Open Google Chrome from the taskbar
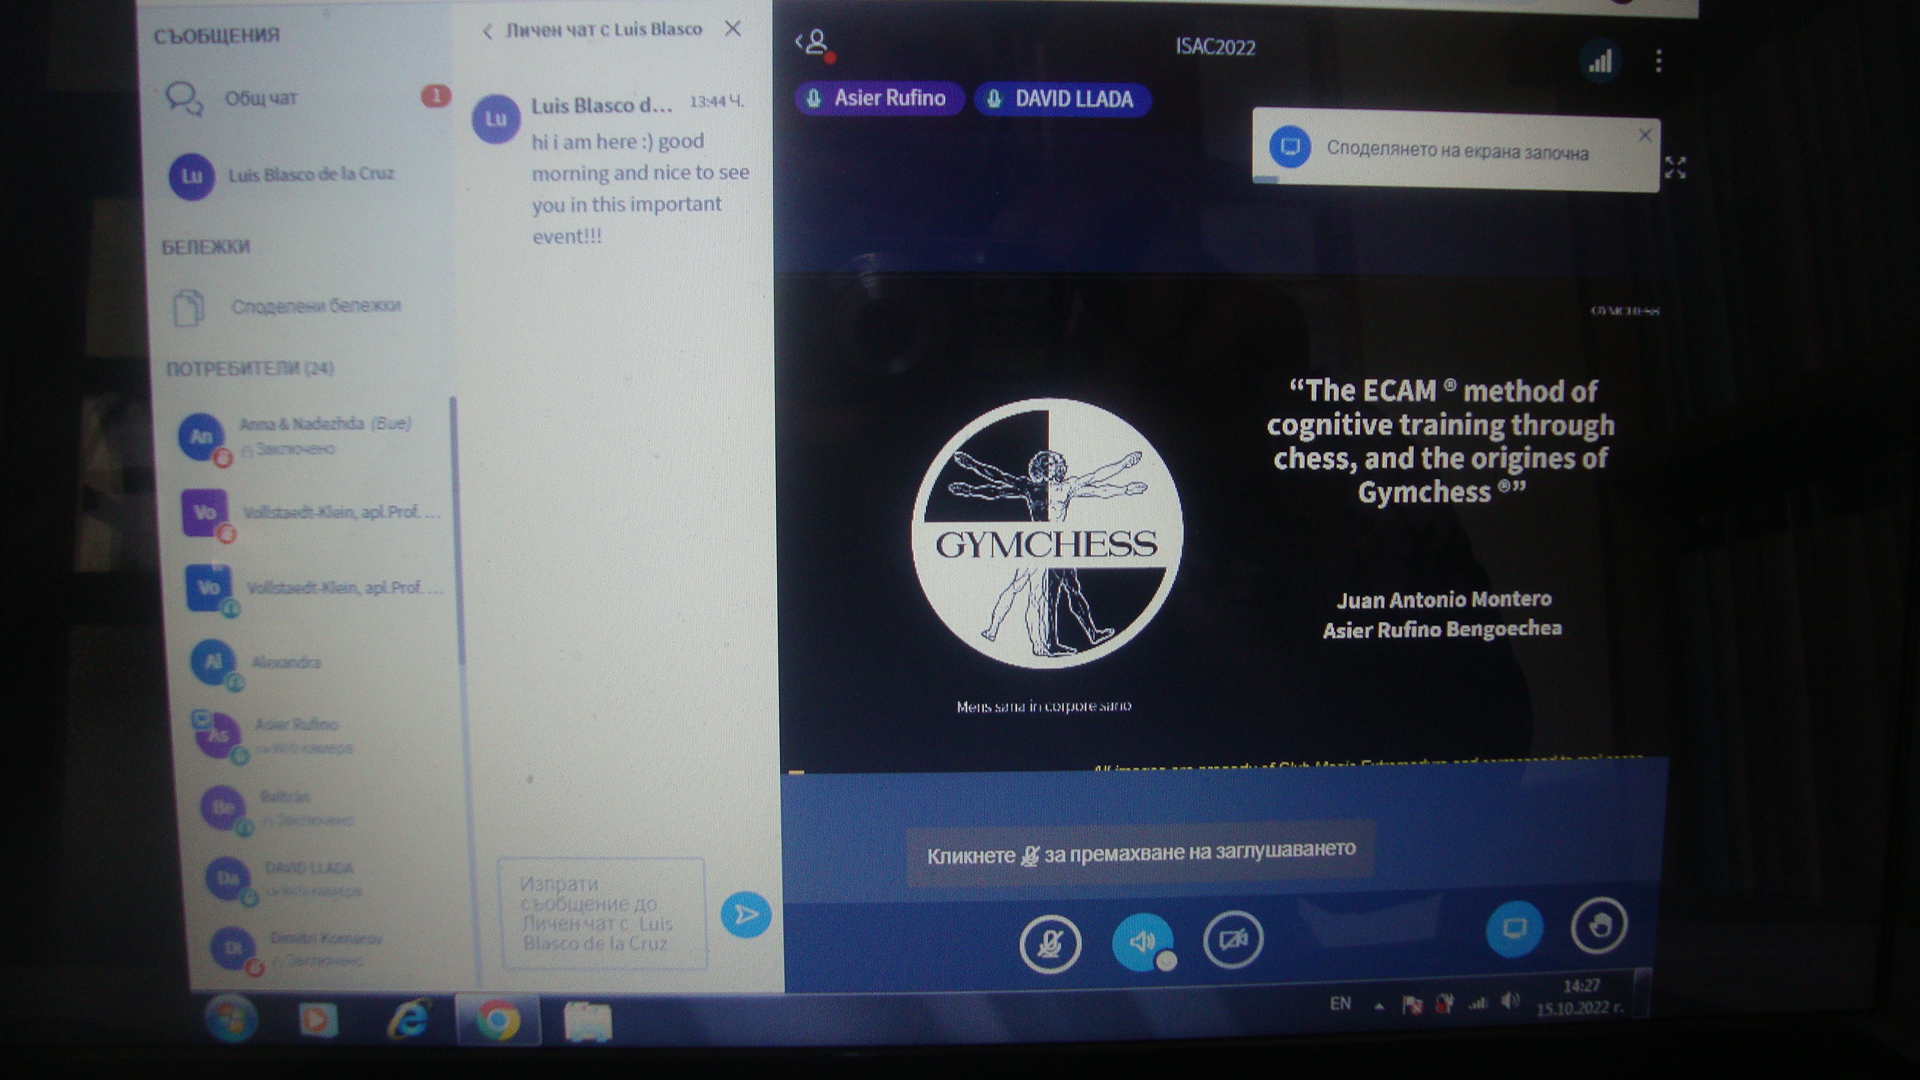 click(498, 1020)
